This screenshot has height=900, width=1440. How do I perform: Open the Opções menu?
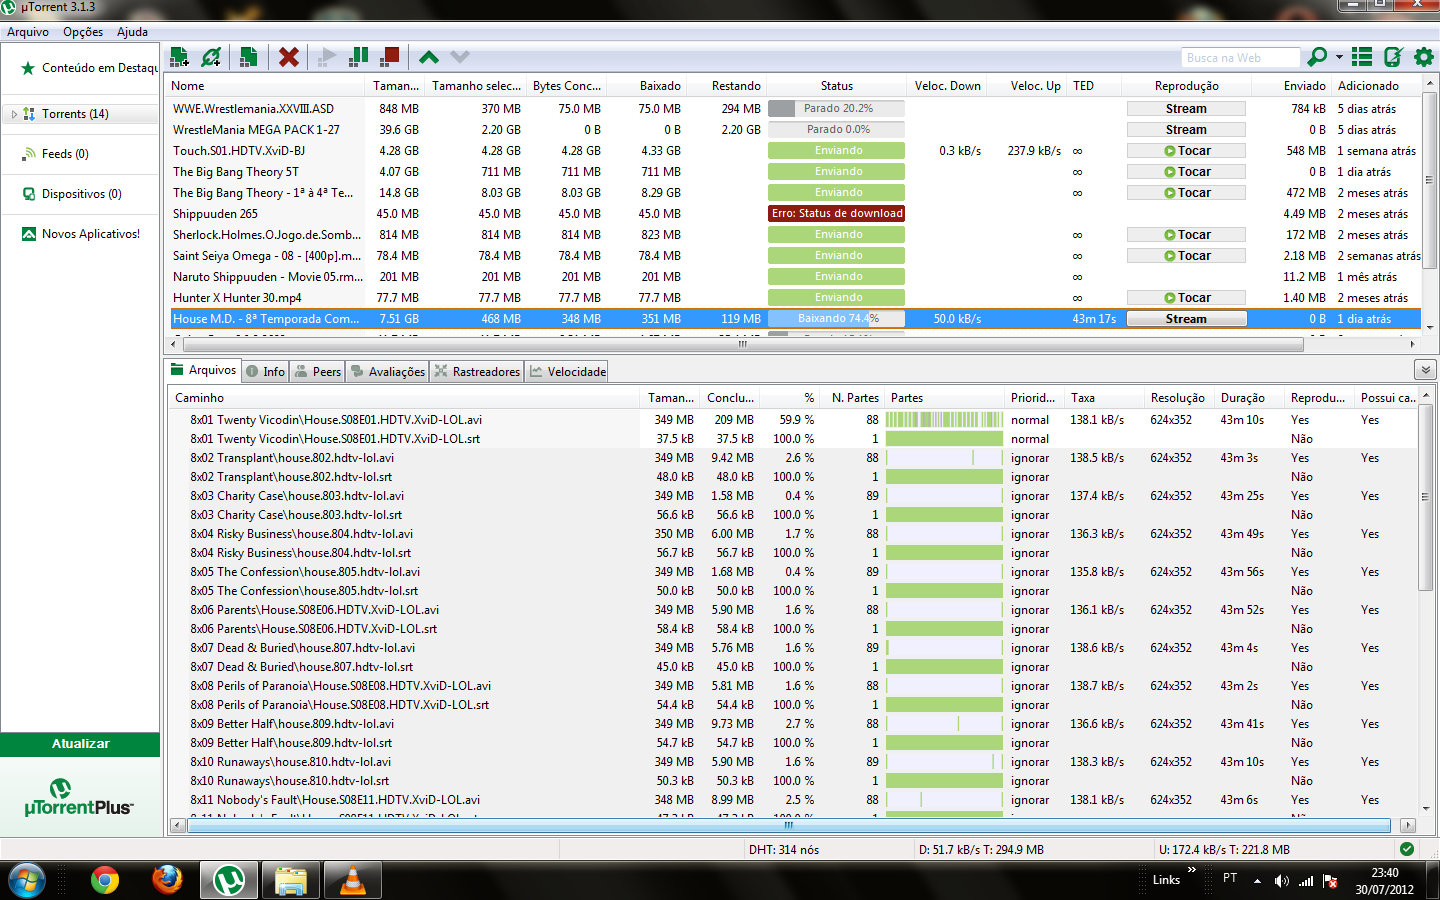tap(83, 32)
